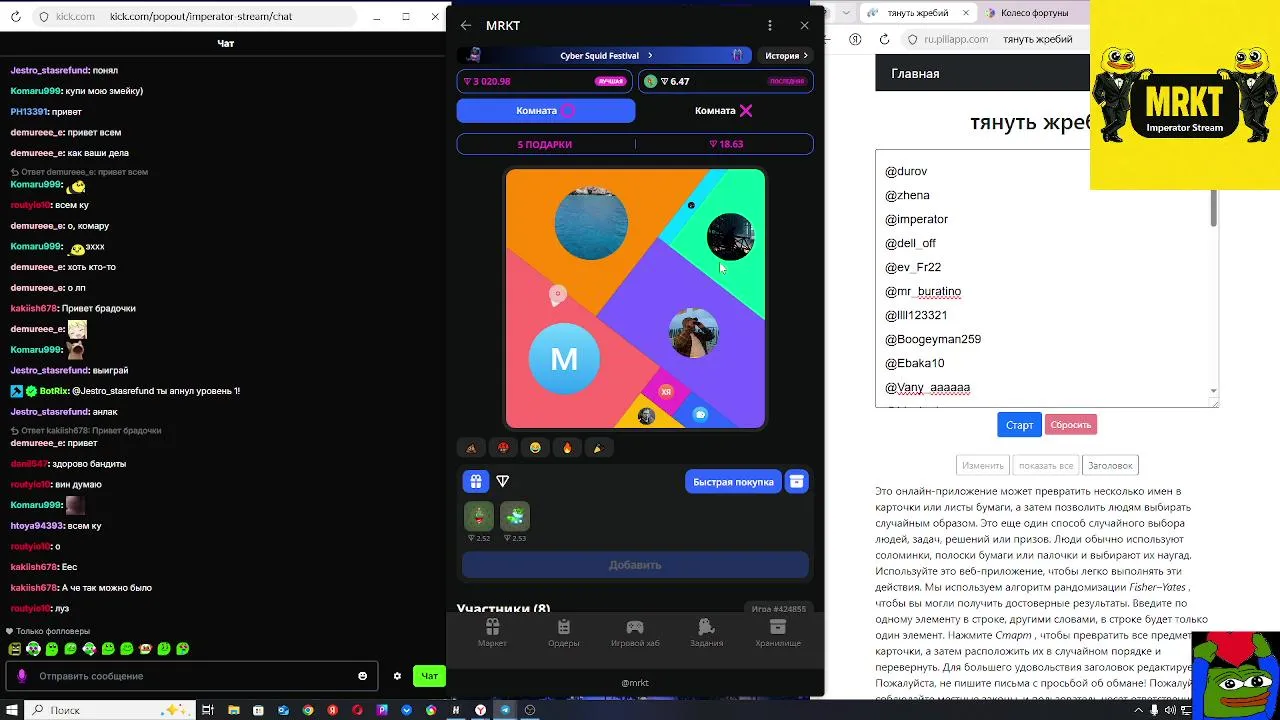Send the red mushroom emoji reaction
1280x720 pixels.
click(x=503, y=448)
